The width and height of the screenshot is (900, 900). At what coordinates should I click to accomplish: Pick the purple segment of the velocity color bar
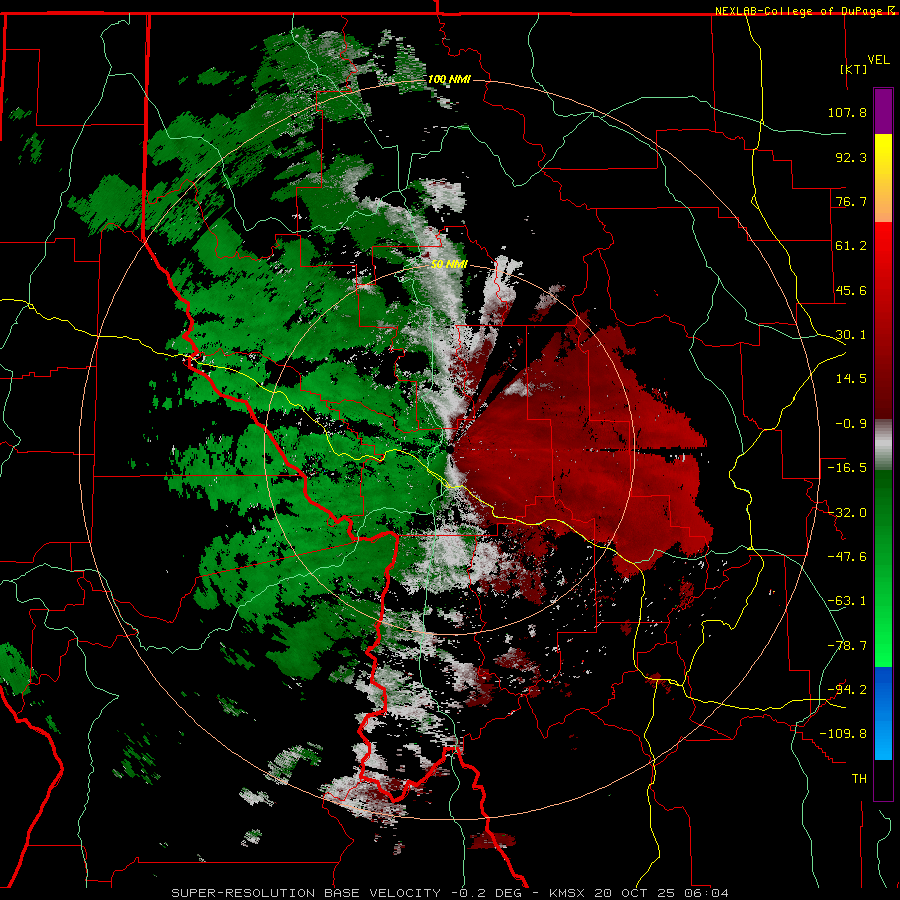pos(883,112)
